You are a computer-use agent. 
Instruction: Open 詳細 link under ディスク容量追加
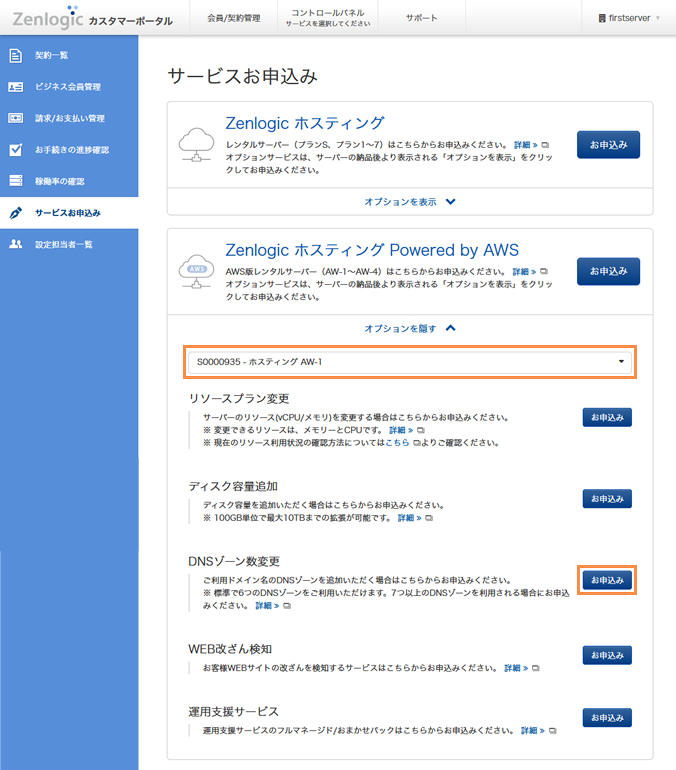click(409, 518)
